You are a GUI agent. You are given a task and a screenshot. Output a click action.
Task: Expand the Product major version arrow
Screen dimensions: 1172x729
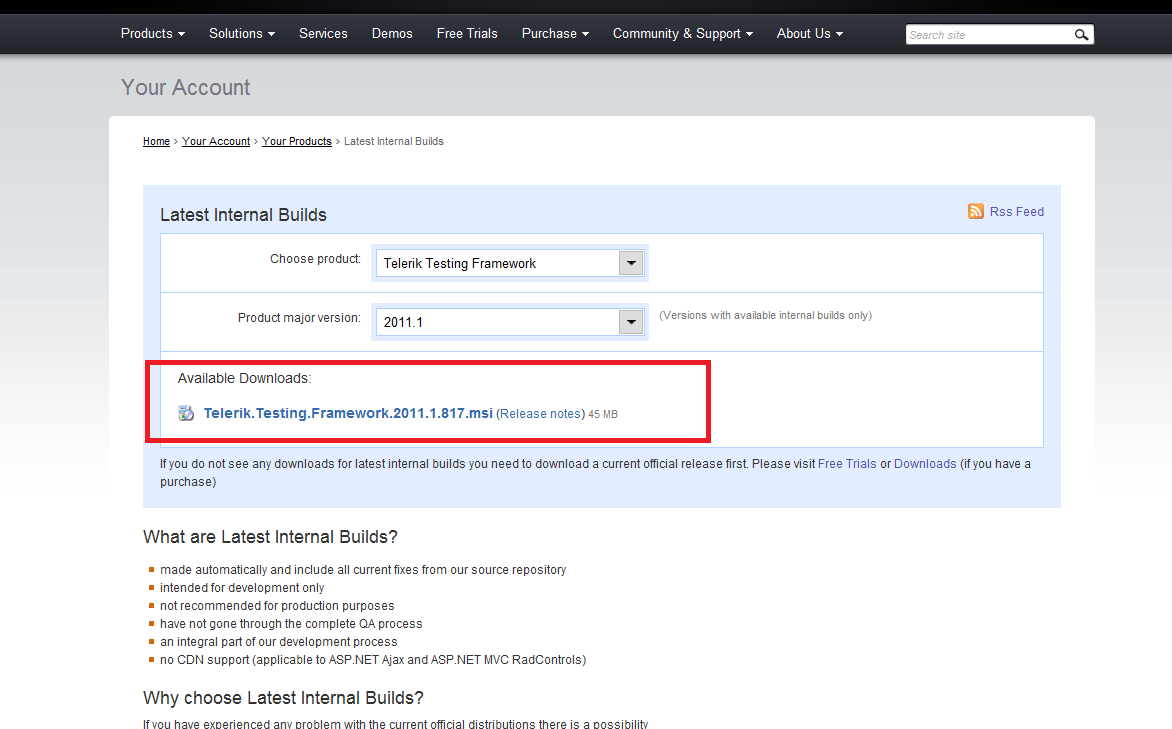click(631, 322)
